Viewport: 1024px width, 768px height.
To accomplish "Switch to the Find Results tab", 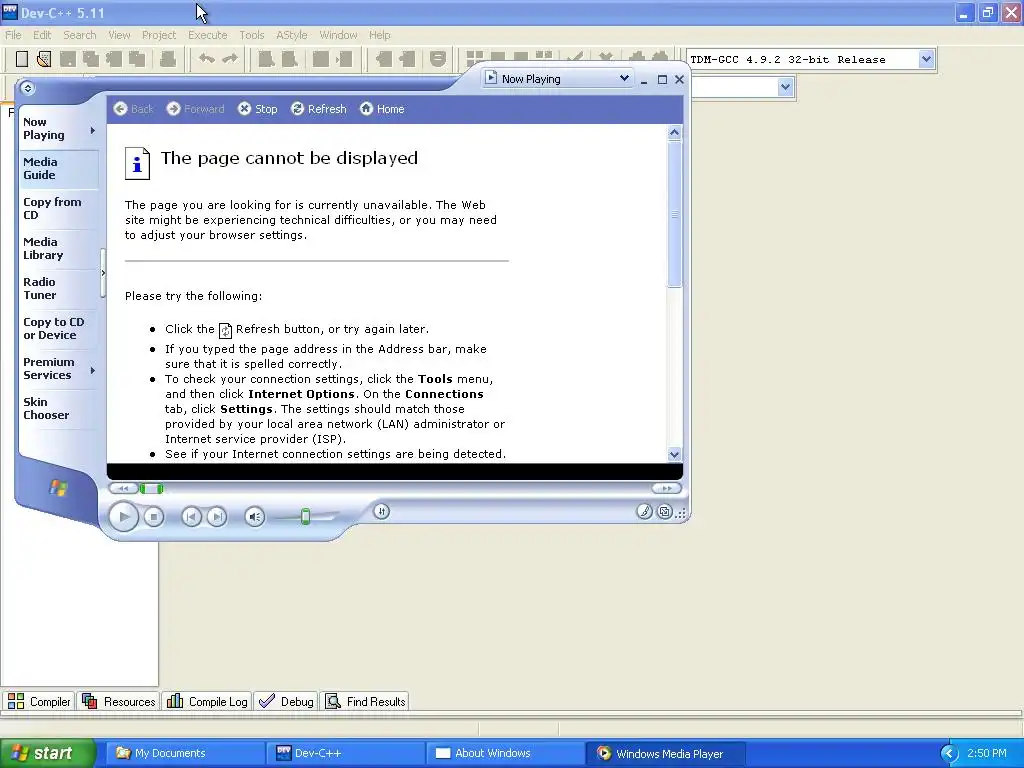I will coord(366,701).
